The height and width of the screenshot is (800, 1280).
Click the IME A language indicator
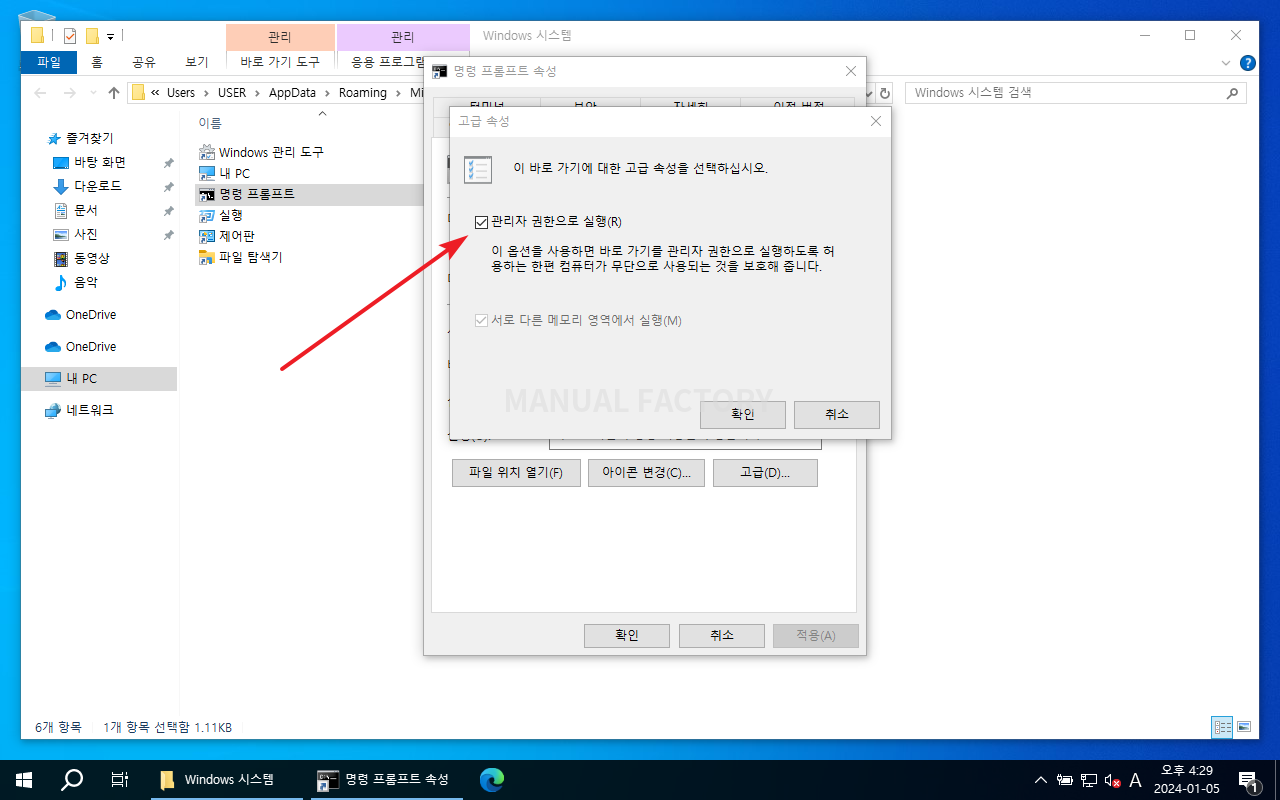click(x=1135, y=780)
